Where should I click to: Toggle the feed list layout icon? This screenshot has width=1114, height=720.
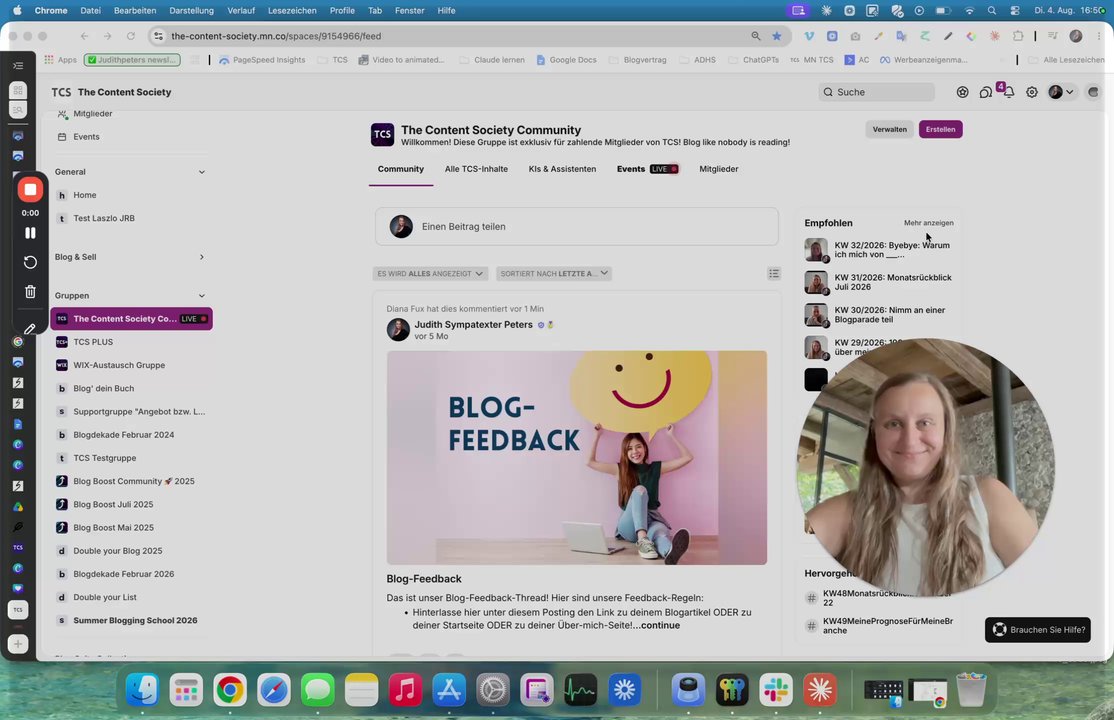pyautogui.click(x=774, y=274)
